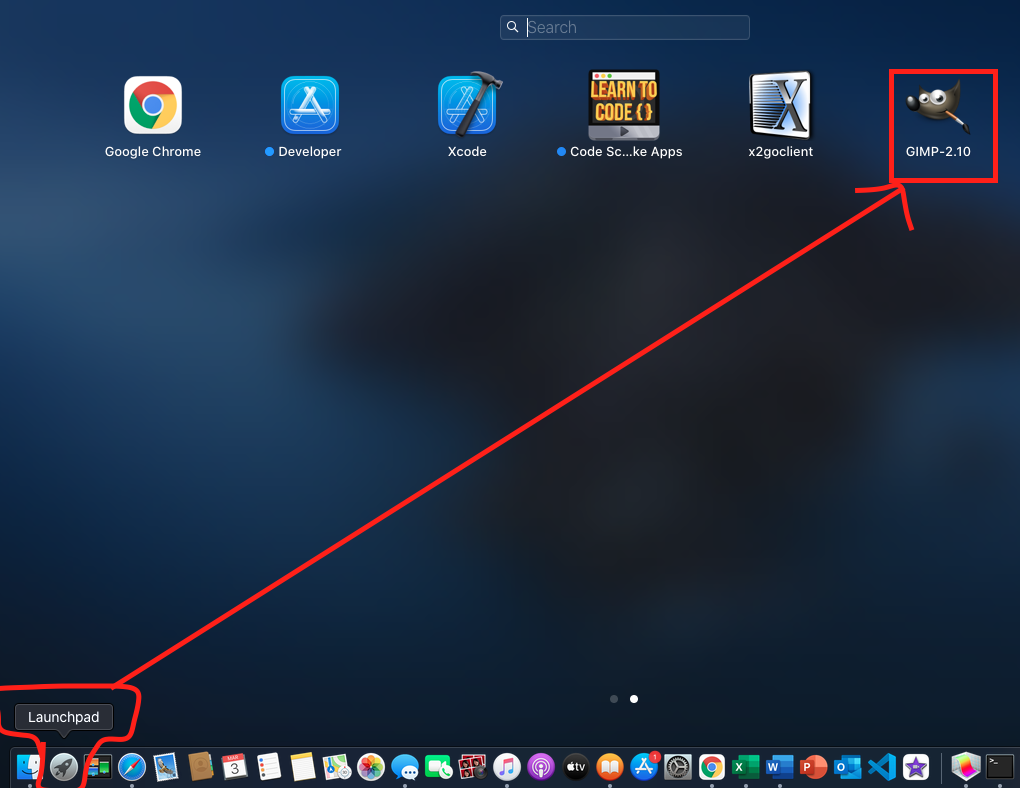Launch Apple TV from the Dock
1020x788 pixels.
pyautogui.click(x=576, y=767)
